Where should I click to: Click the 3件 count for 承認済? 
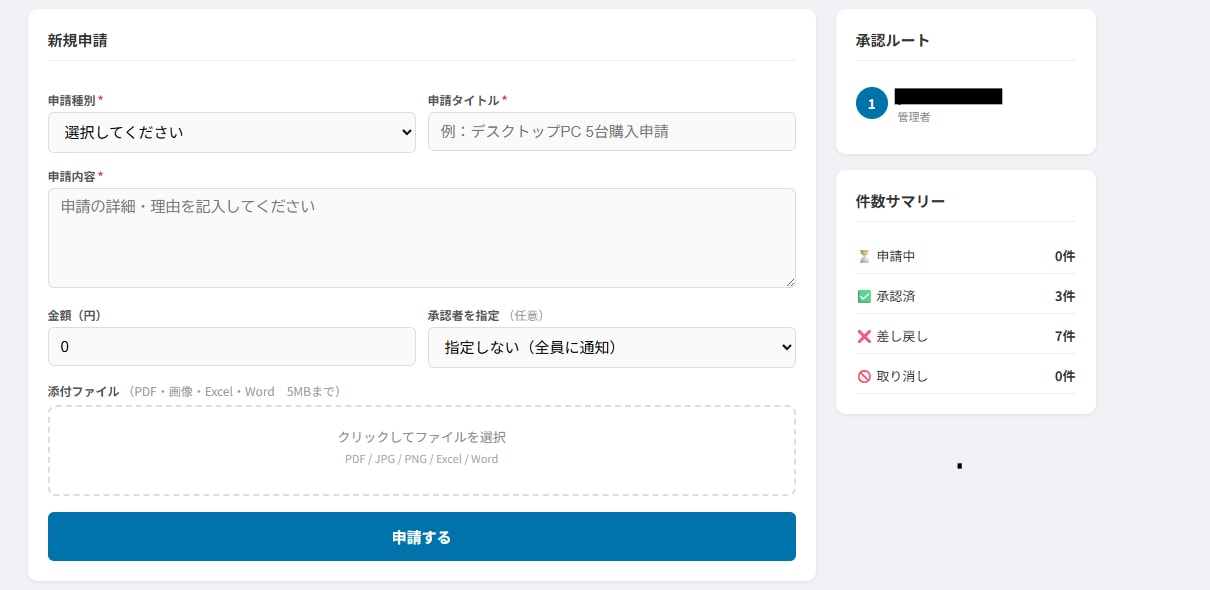1066,296
